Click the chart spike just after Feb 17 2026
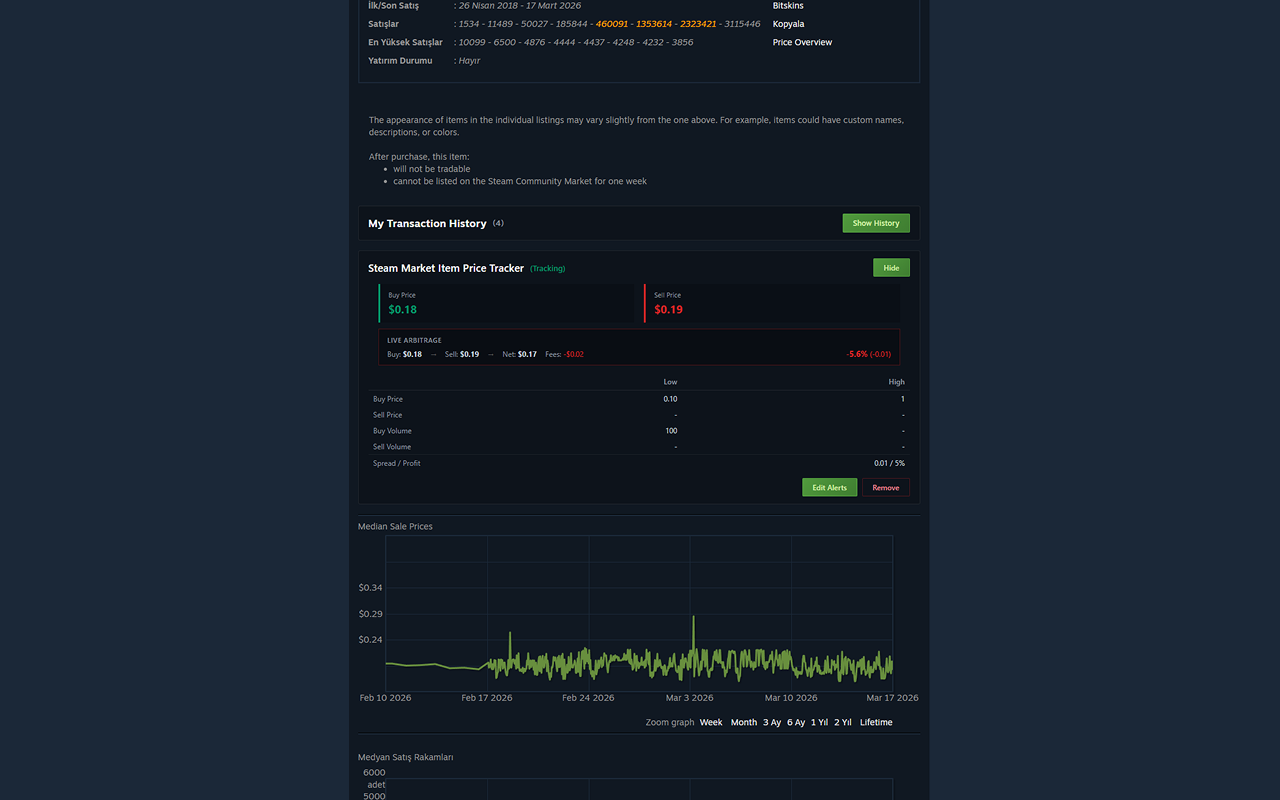 510,633
